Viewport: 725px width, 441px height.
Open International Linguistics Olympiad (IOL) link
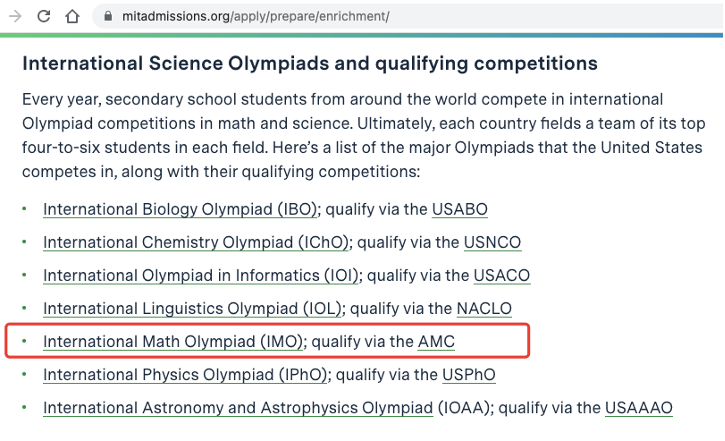[x=193, y=309]
